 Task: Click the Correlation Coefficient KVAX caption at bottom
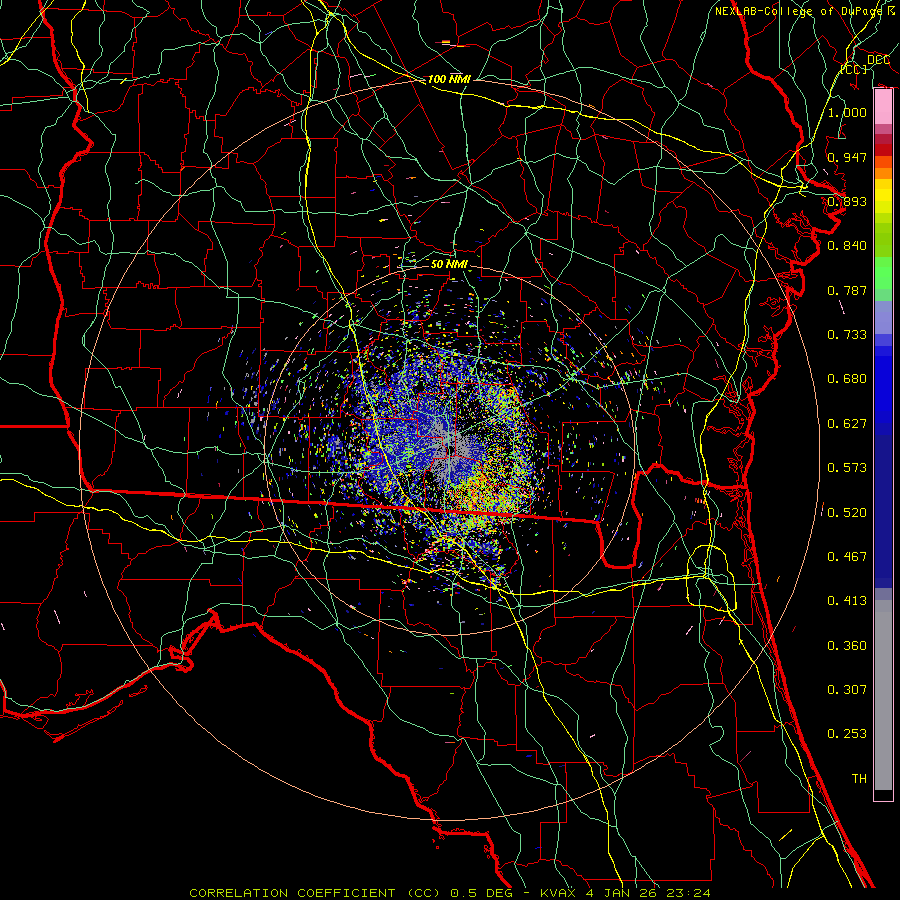tap(450, 893)
